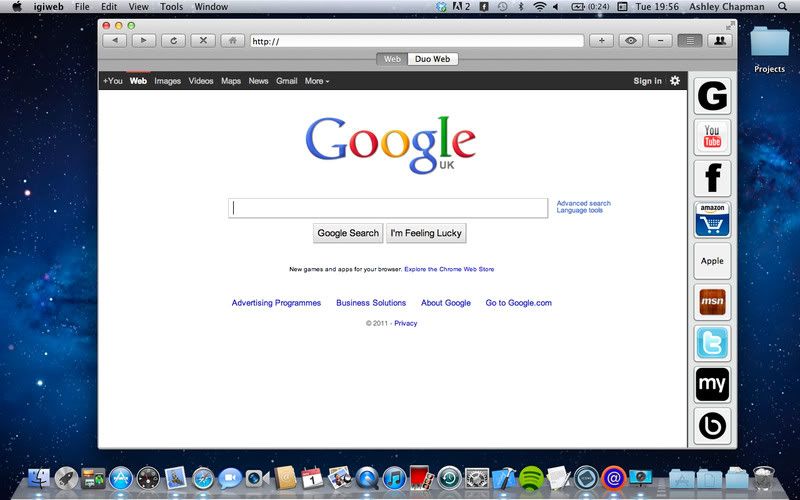Open the home page with the house button

click(x=233, y=41)
